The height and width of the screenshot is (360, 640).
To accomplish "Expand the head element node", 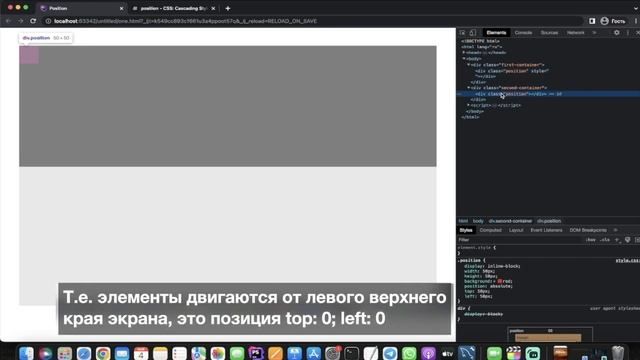I will click(464, 53).
